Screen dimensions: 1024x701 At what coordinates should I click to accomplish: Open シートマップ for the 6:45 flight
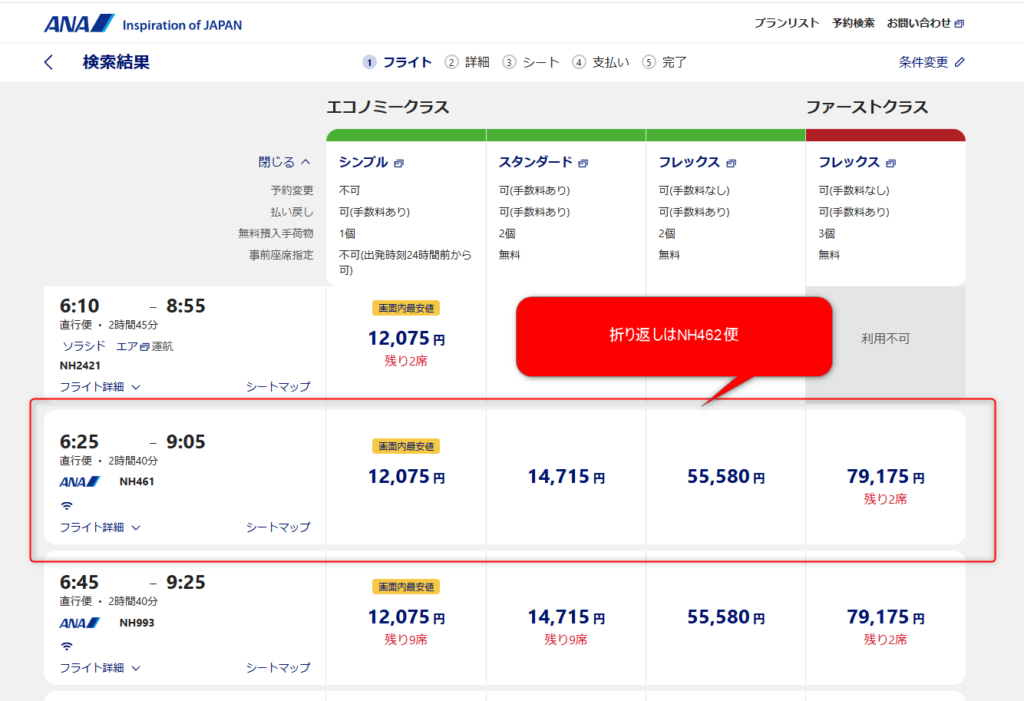coord(278,667)
